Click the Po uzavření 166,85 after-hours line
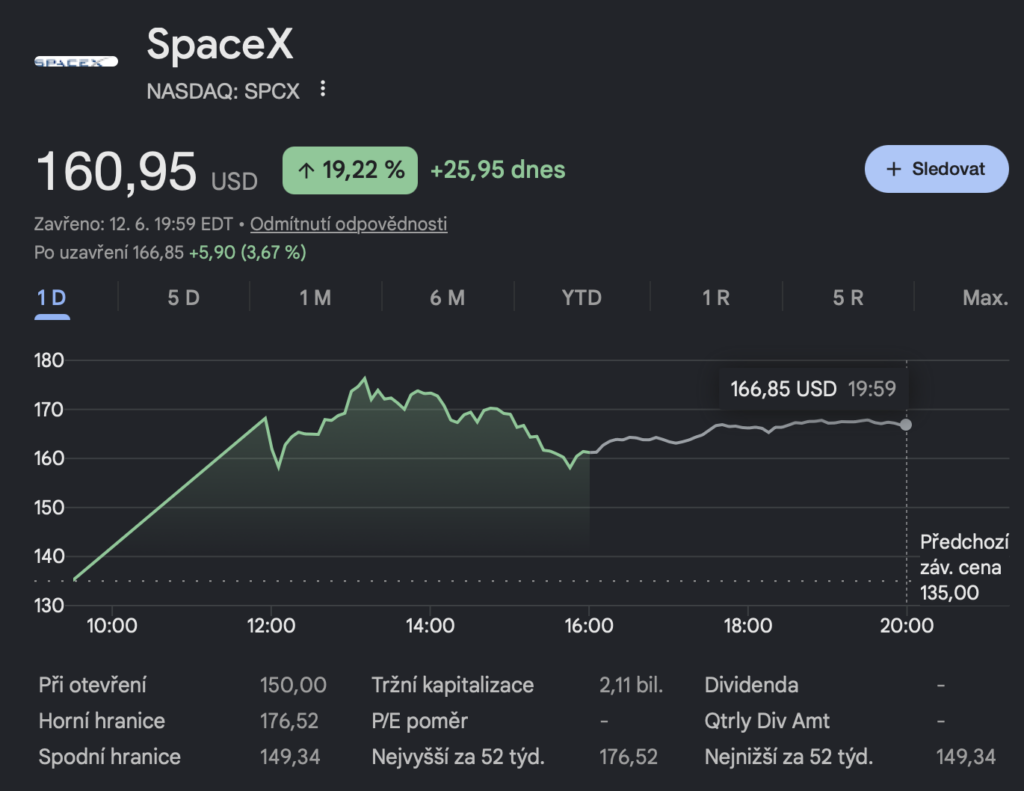This screenshot has width=1024, height=791. tap(170, 253)
